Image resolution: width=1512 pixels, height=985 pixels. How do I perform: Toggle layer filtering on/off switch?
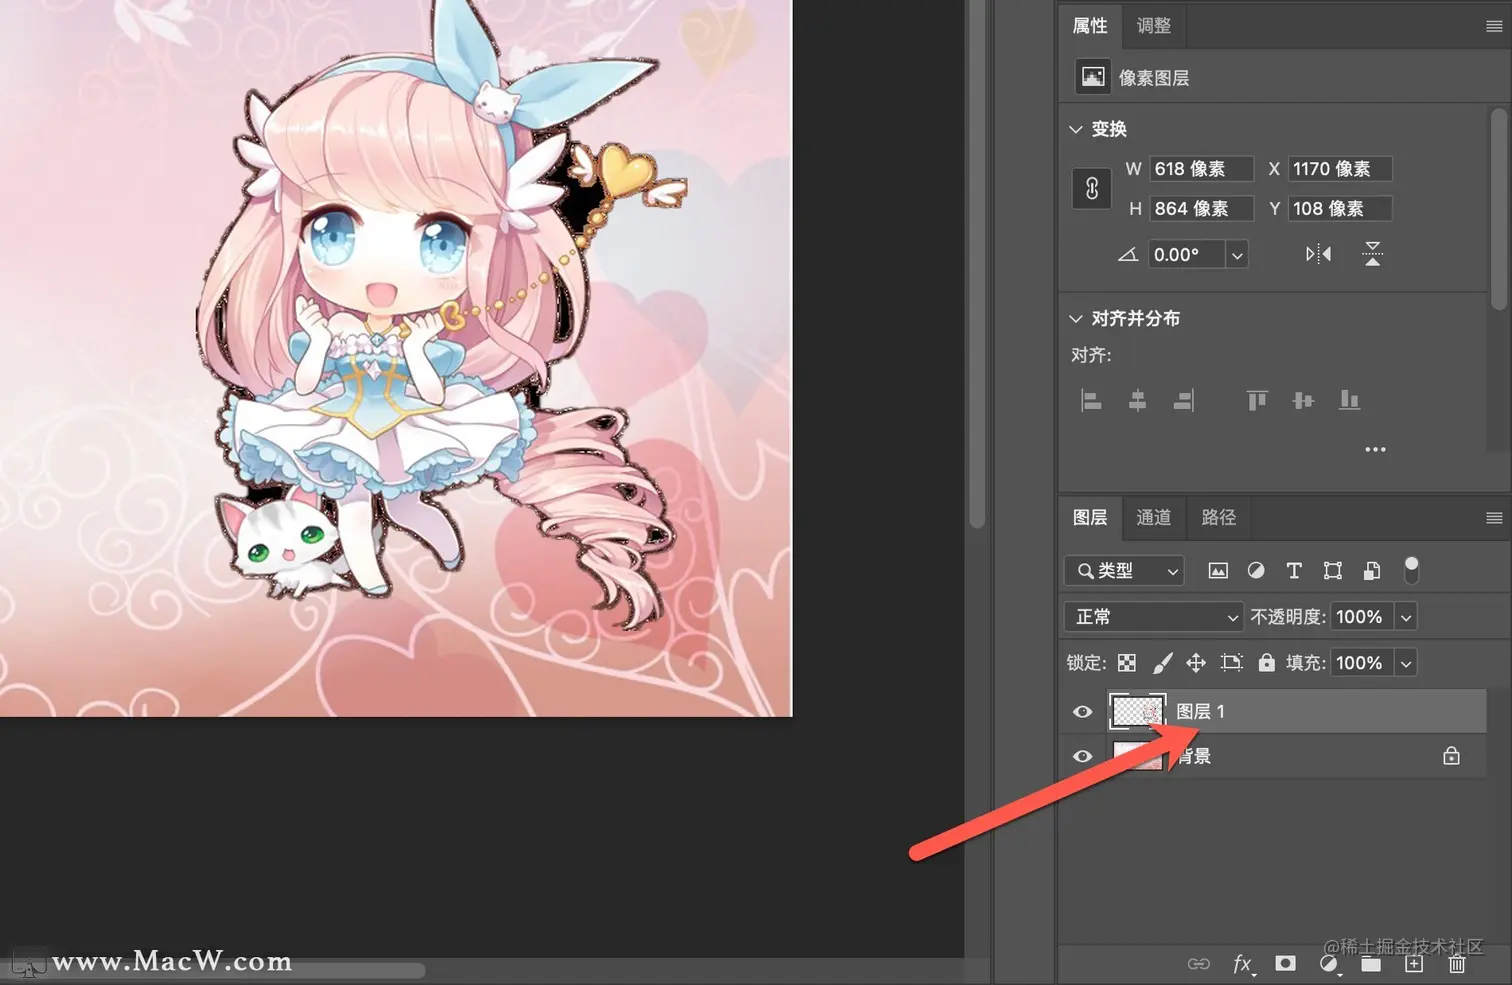tap(1411, 570)
